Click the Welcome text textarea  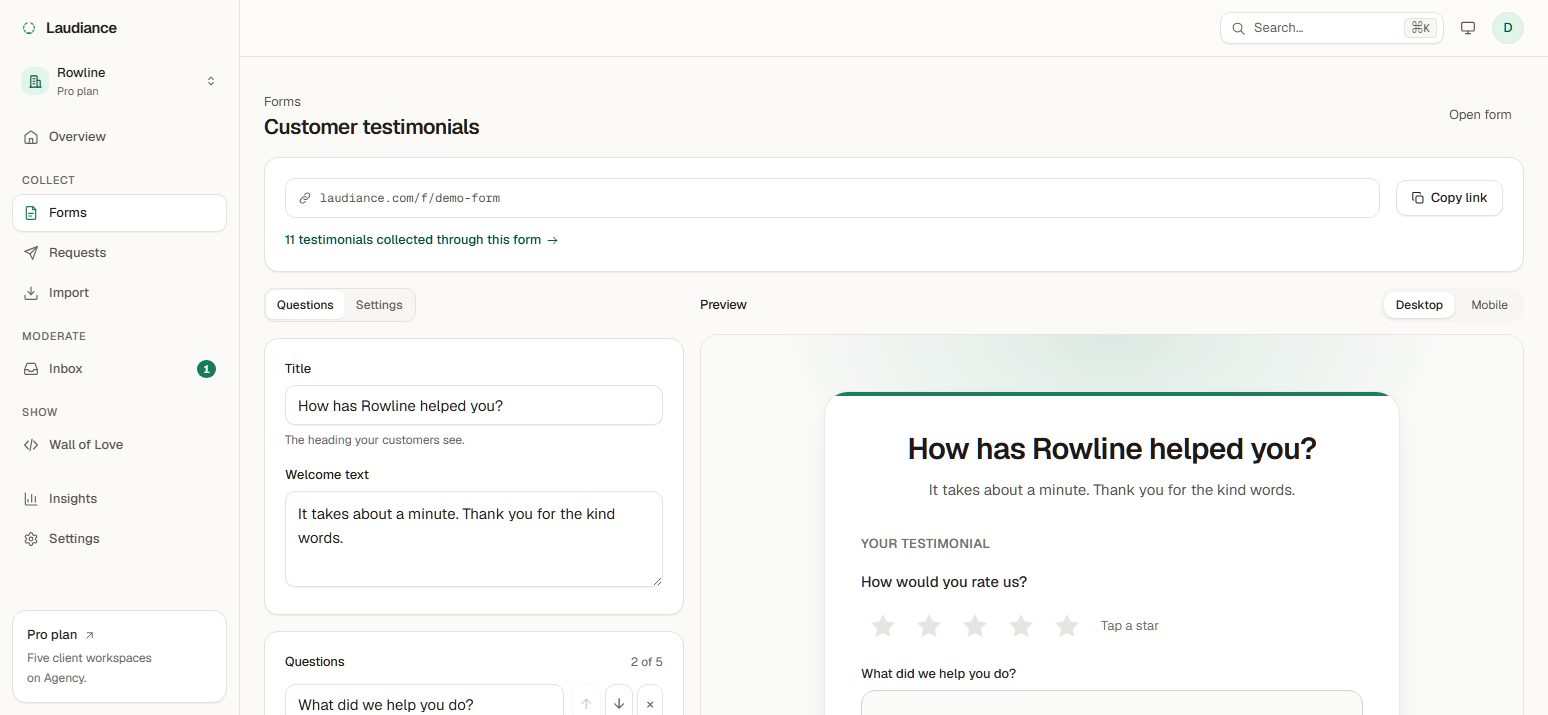click(474, 539)
